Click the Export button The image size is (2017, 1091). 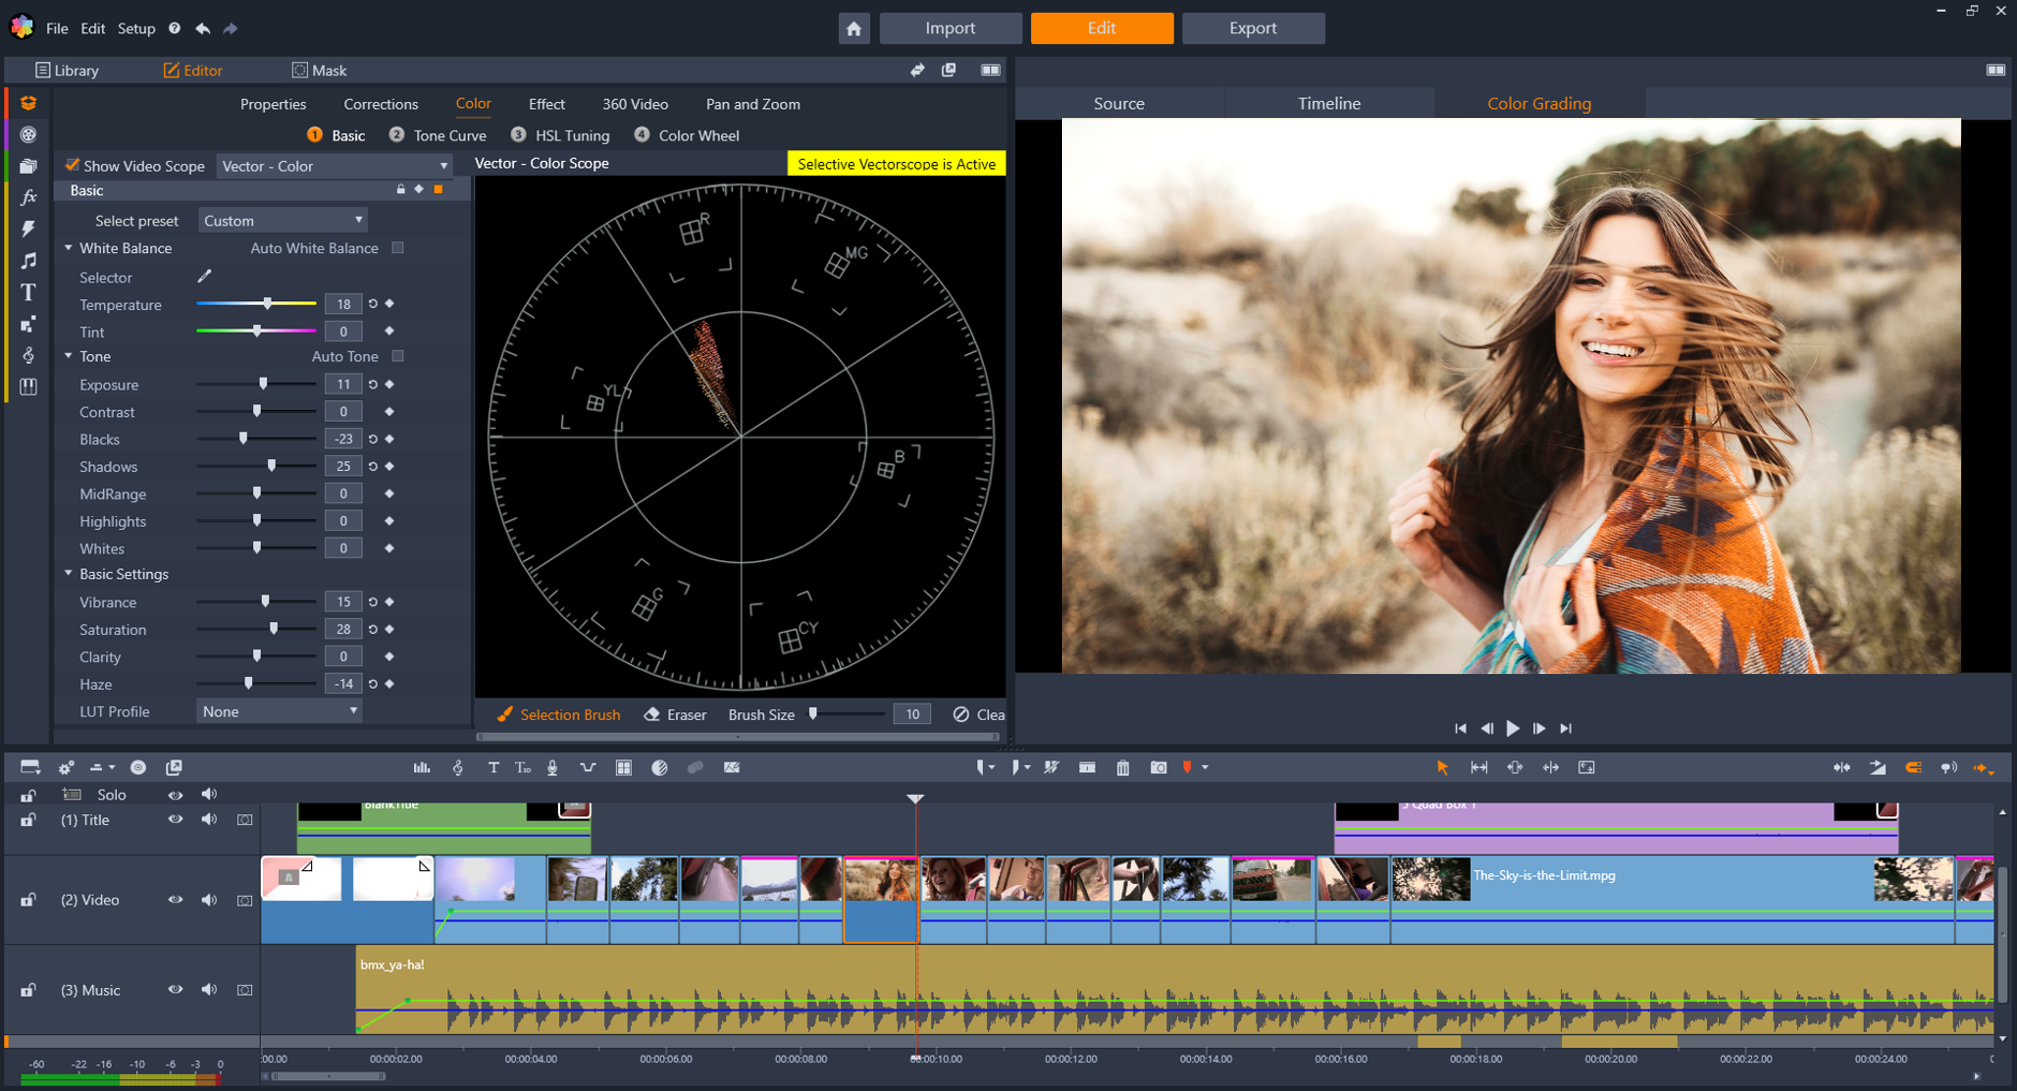point(1252,30)
